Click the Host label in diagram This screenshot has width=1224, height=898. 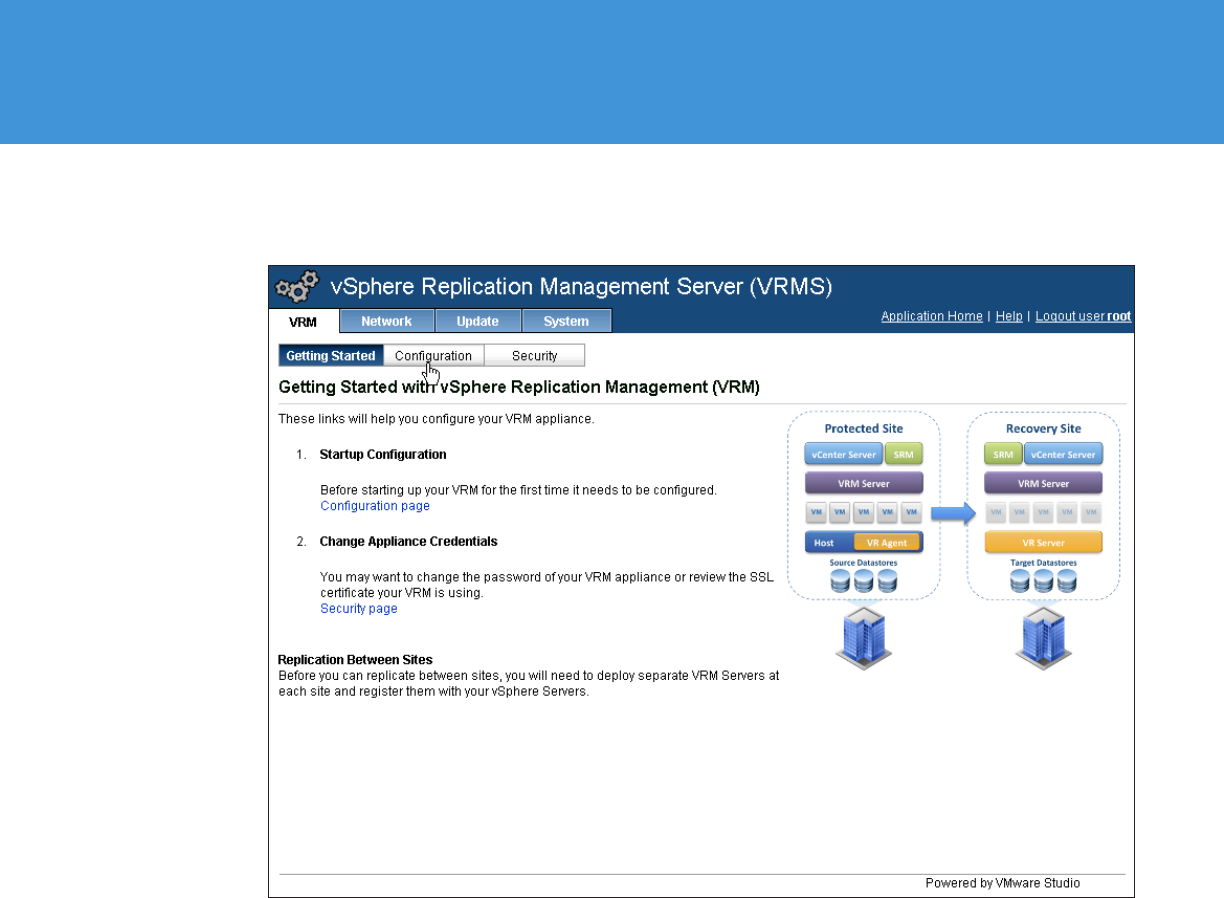(x=824, y=543)
